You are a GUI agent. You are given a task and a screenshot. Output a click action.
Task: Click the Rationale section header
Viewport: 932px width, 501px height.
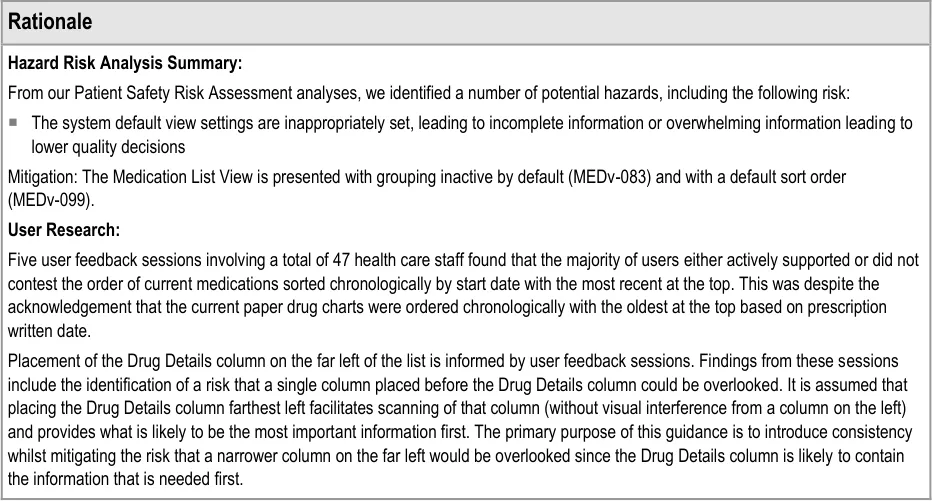(50, 21)
